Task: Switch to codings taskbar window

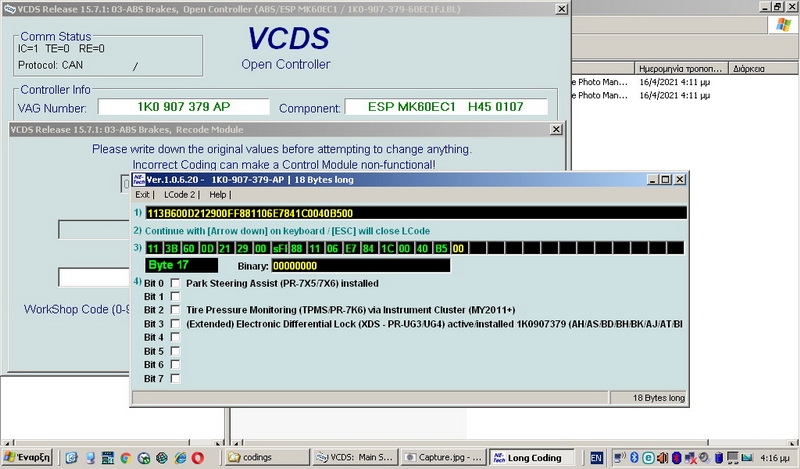Action: [x=267, y=457]
